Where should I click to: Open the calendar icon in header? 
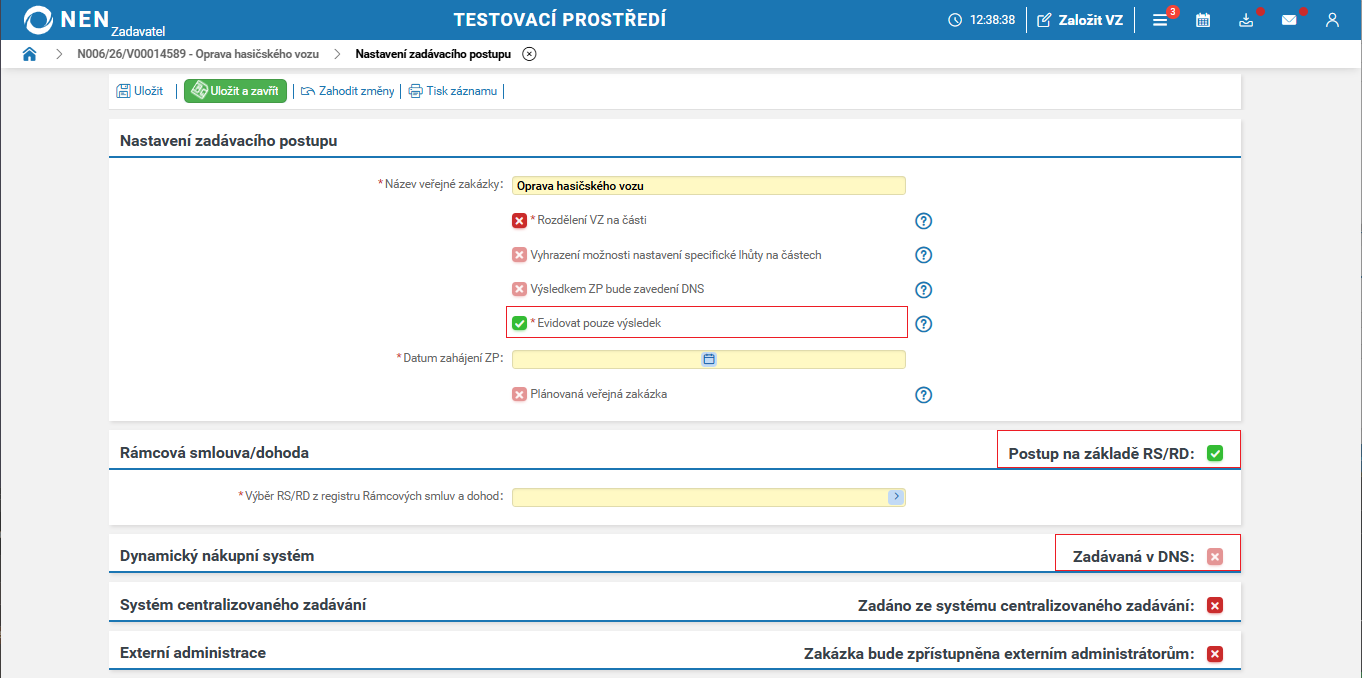(1203, 20)
